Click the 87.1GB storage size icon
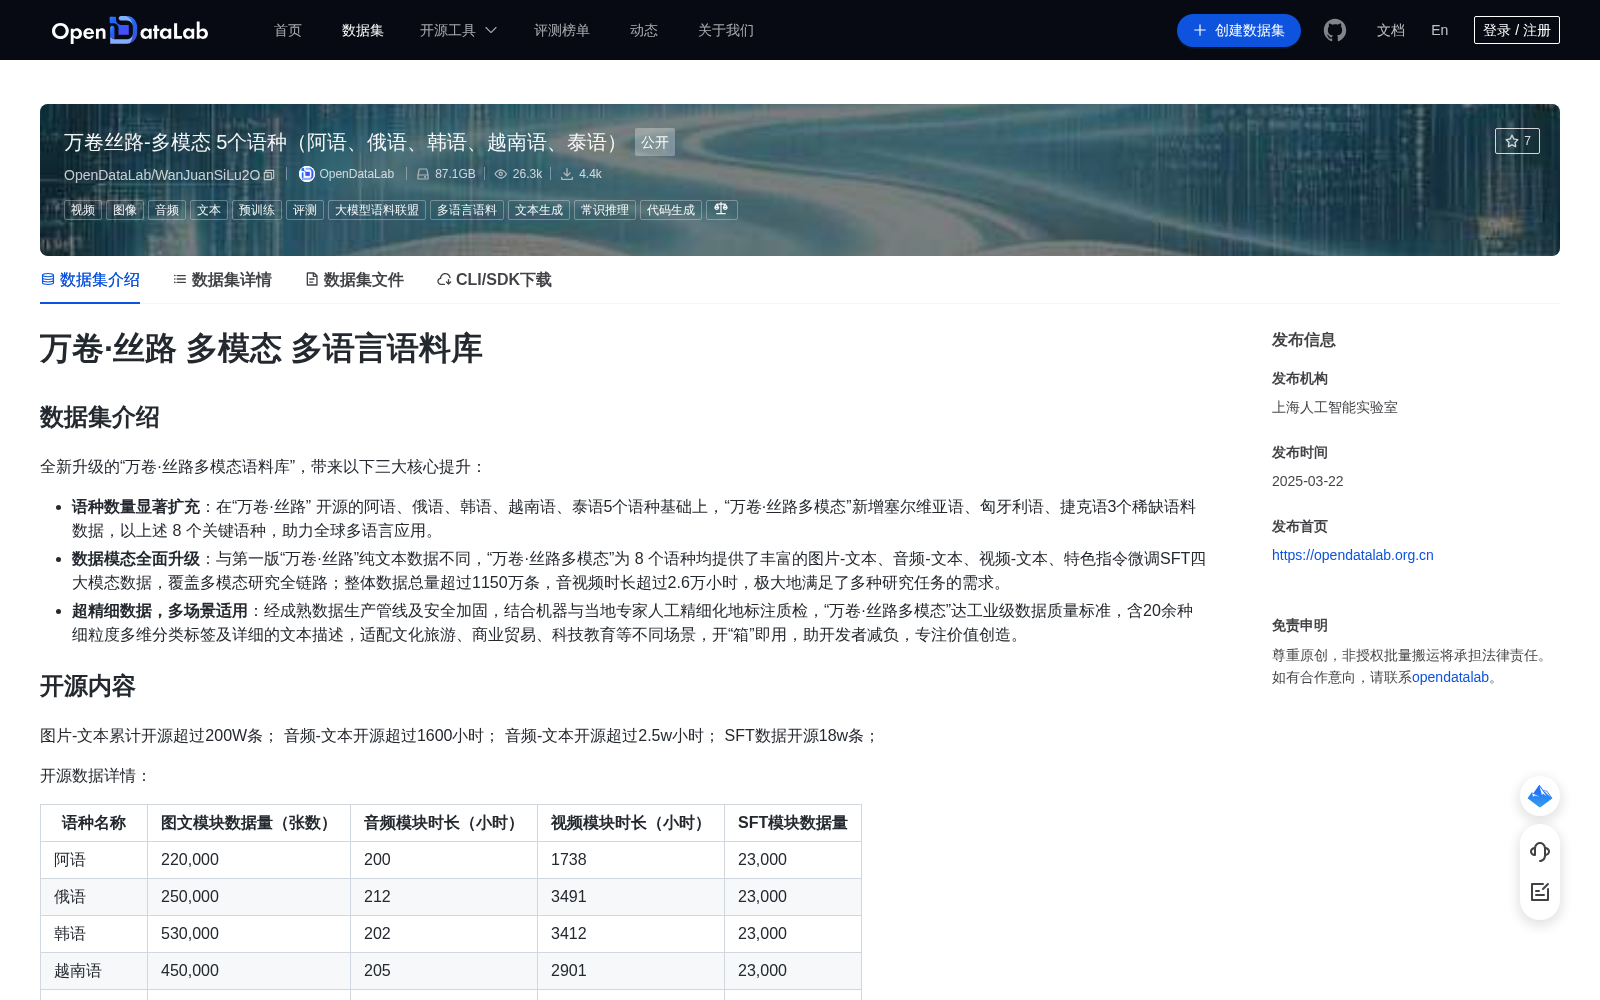The height and width of the screenshot is (1000, 1600). 423,174
